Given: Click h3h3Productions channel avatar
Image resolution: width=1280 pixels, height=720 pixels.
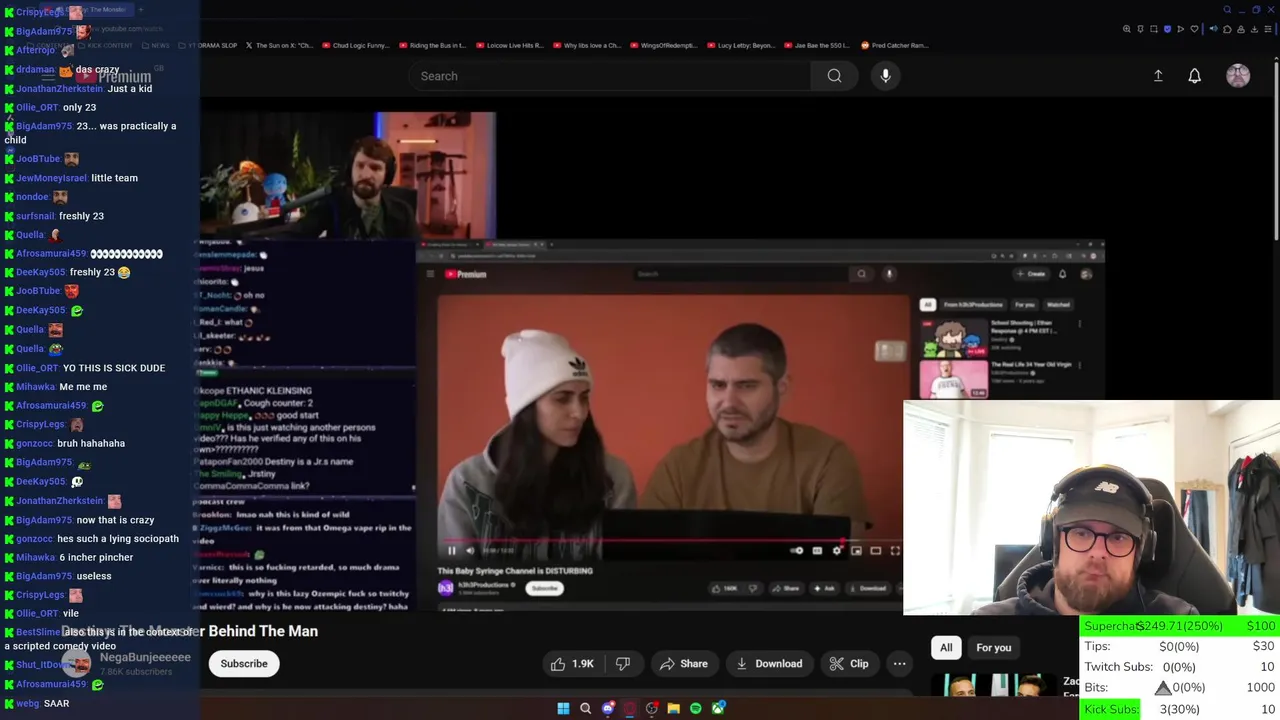Looking at the screenshot, I should click(445, 588).
